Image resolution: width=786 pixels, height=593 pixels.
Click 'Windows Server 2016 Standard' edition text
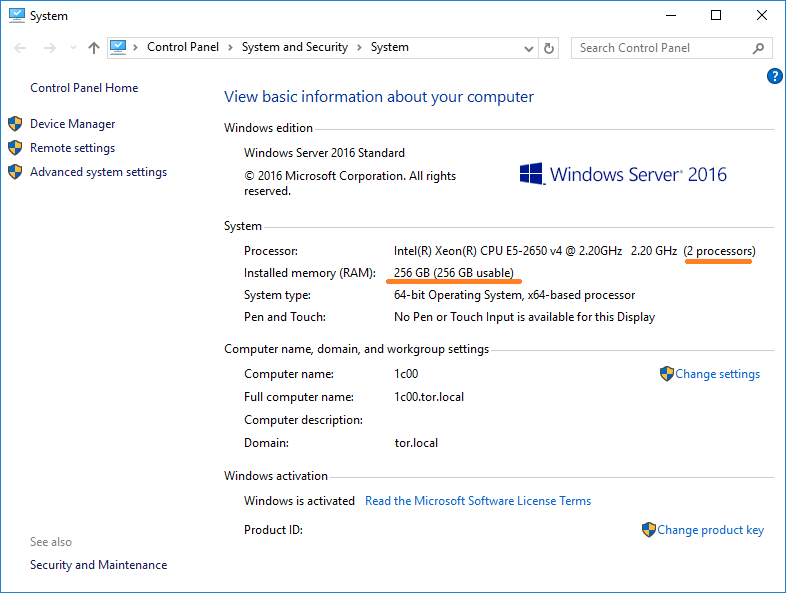pyautogui.click(x=324, y=153)
